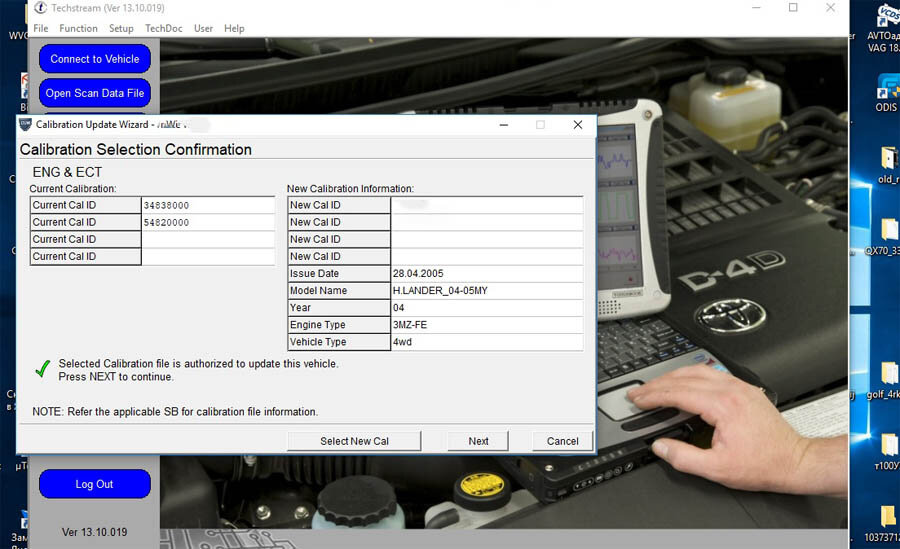Click the third Current Cal ID empty field

click(208, 239)
